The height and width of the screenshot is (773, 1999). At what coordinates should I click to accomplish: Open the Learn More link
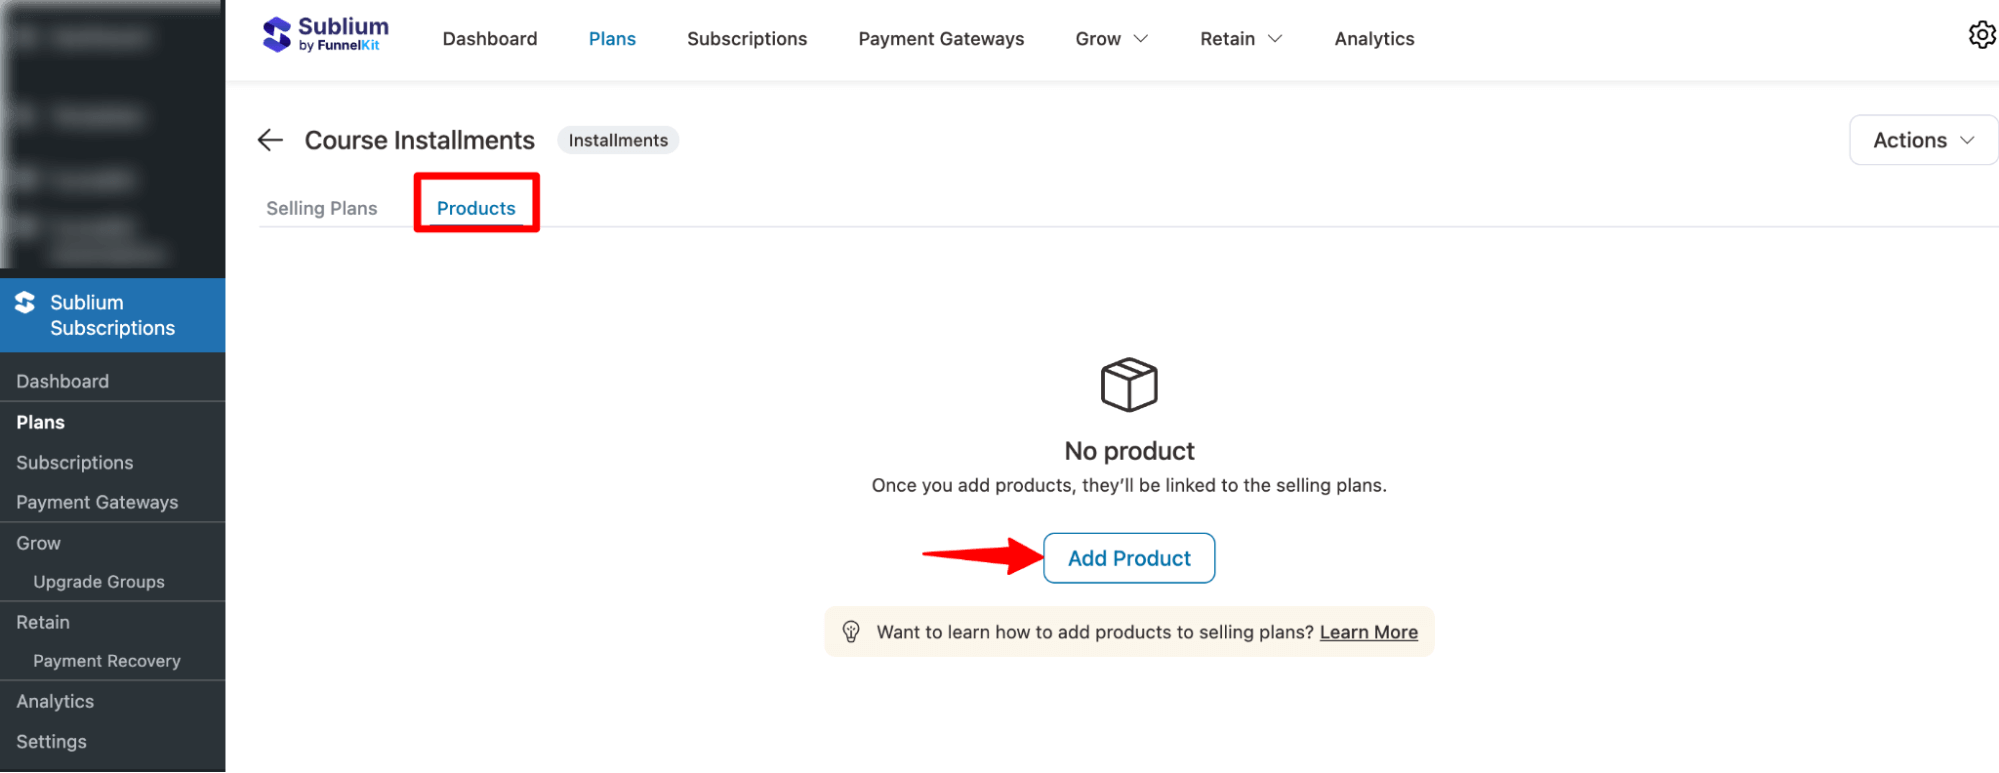pos(1368,631)
